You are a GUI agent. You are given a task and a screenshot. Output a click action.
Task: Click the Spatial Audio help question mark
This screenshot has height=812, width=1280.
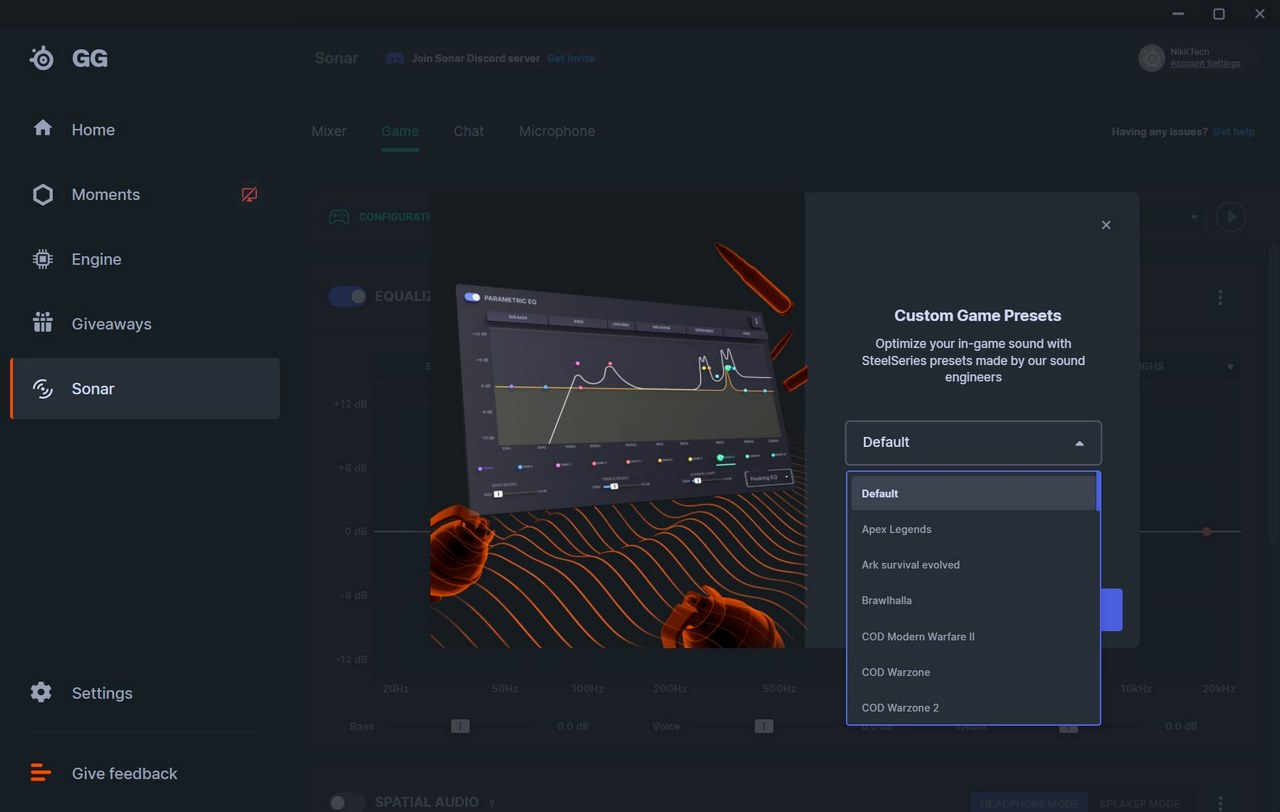coord(491,803)
